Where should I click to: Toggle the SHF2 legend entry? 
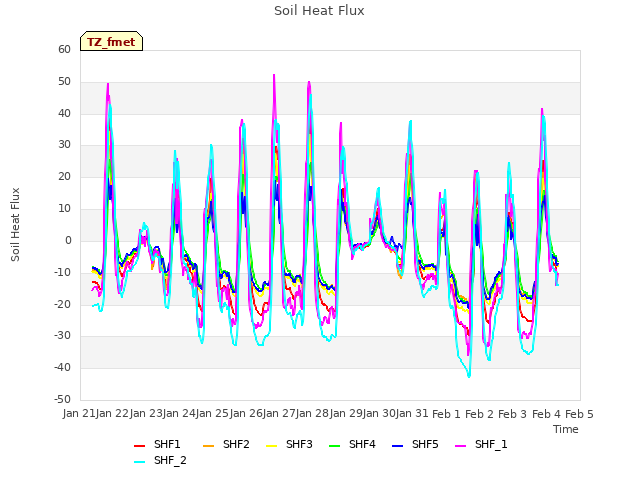pyautogui.click(x=226, y=444)
